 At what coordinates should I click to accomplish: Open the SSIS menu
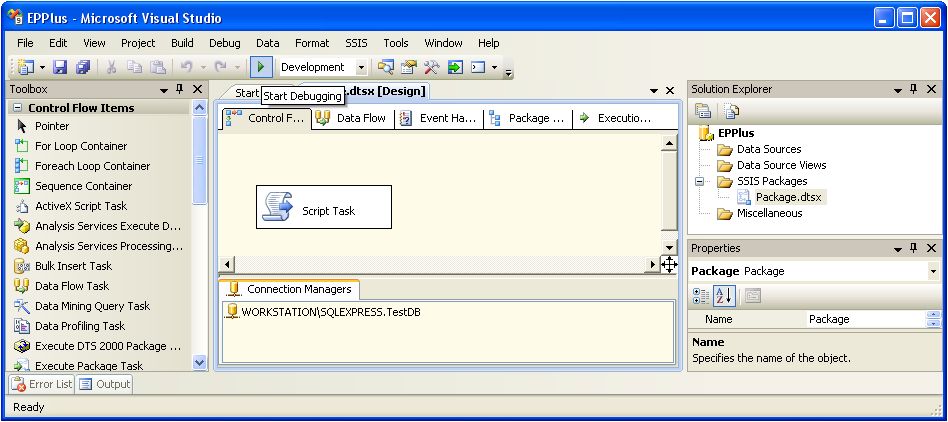(x=356, y=43)
